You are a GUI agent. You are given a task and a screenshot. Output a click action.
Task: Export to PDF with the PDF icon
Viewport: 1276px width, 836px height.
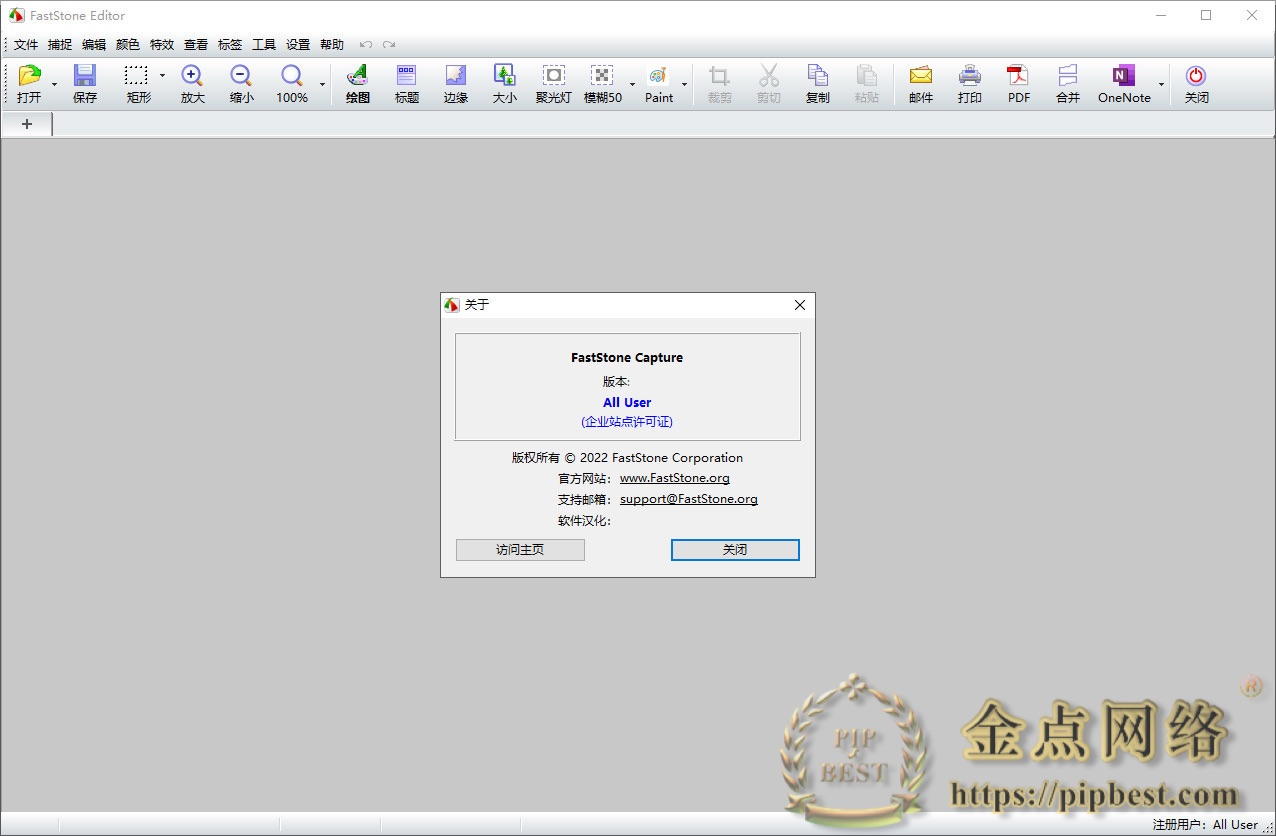tap(1018, 80)
